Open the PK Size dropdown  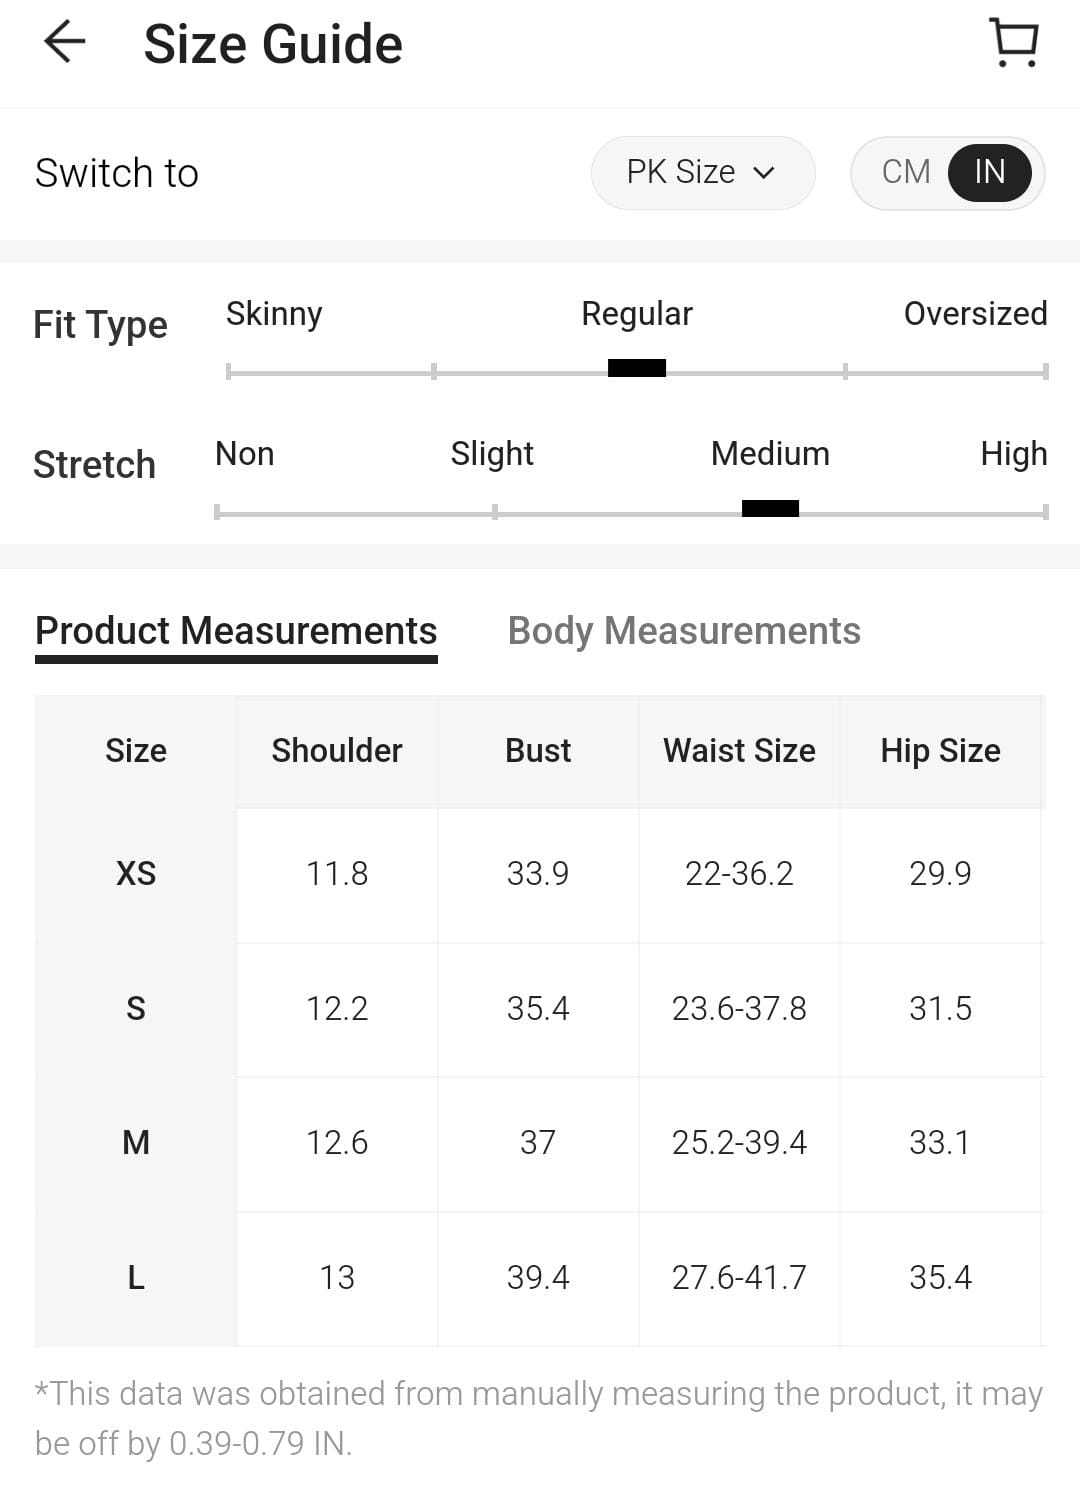click(701, 172)
